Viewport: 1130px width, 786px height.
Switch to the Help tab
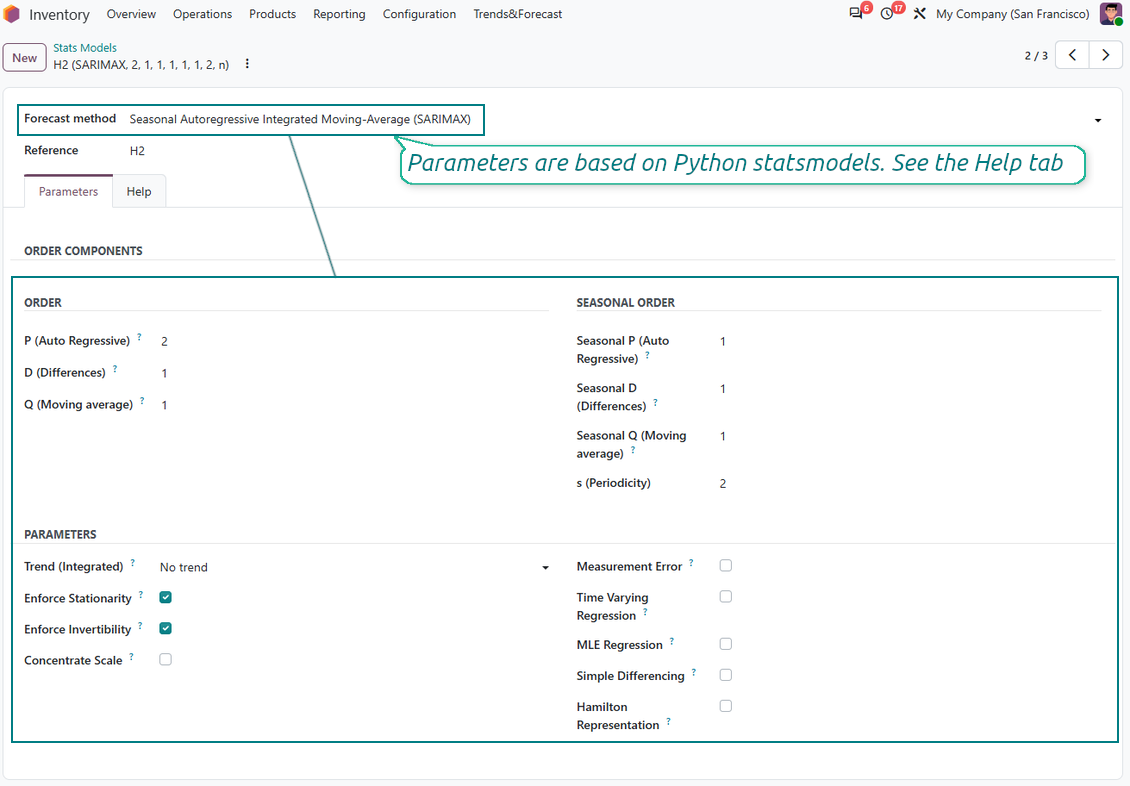click(139, 192)
